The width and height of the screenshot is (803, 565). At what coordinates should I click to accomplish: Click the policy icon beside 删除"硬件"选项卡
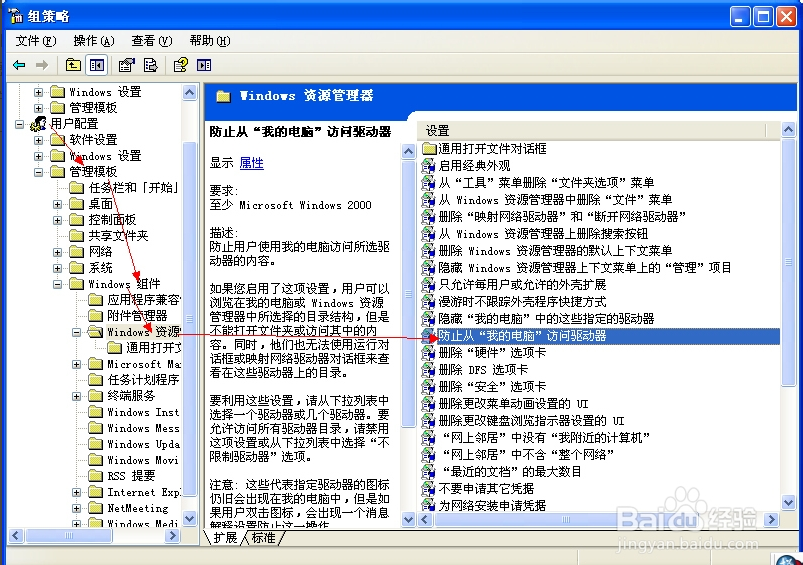point(428,352)
